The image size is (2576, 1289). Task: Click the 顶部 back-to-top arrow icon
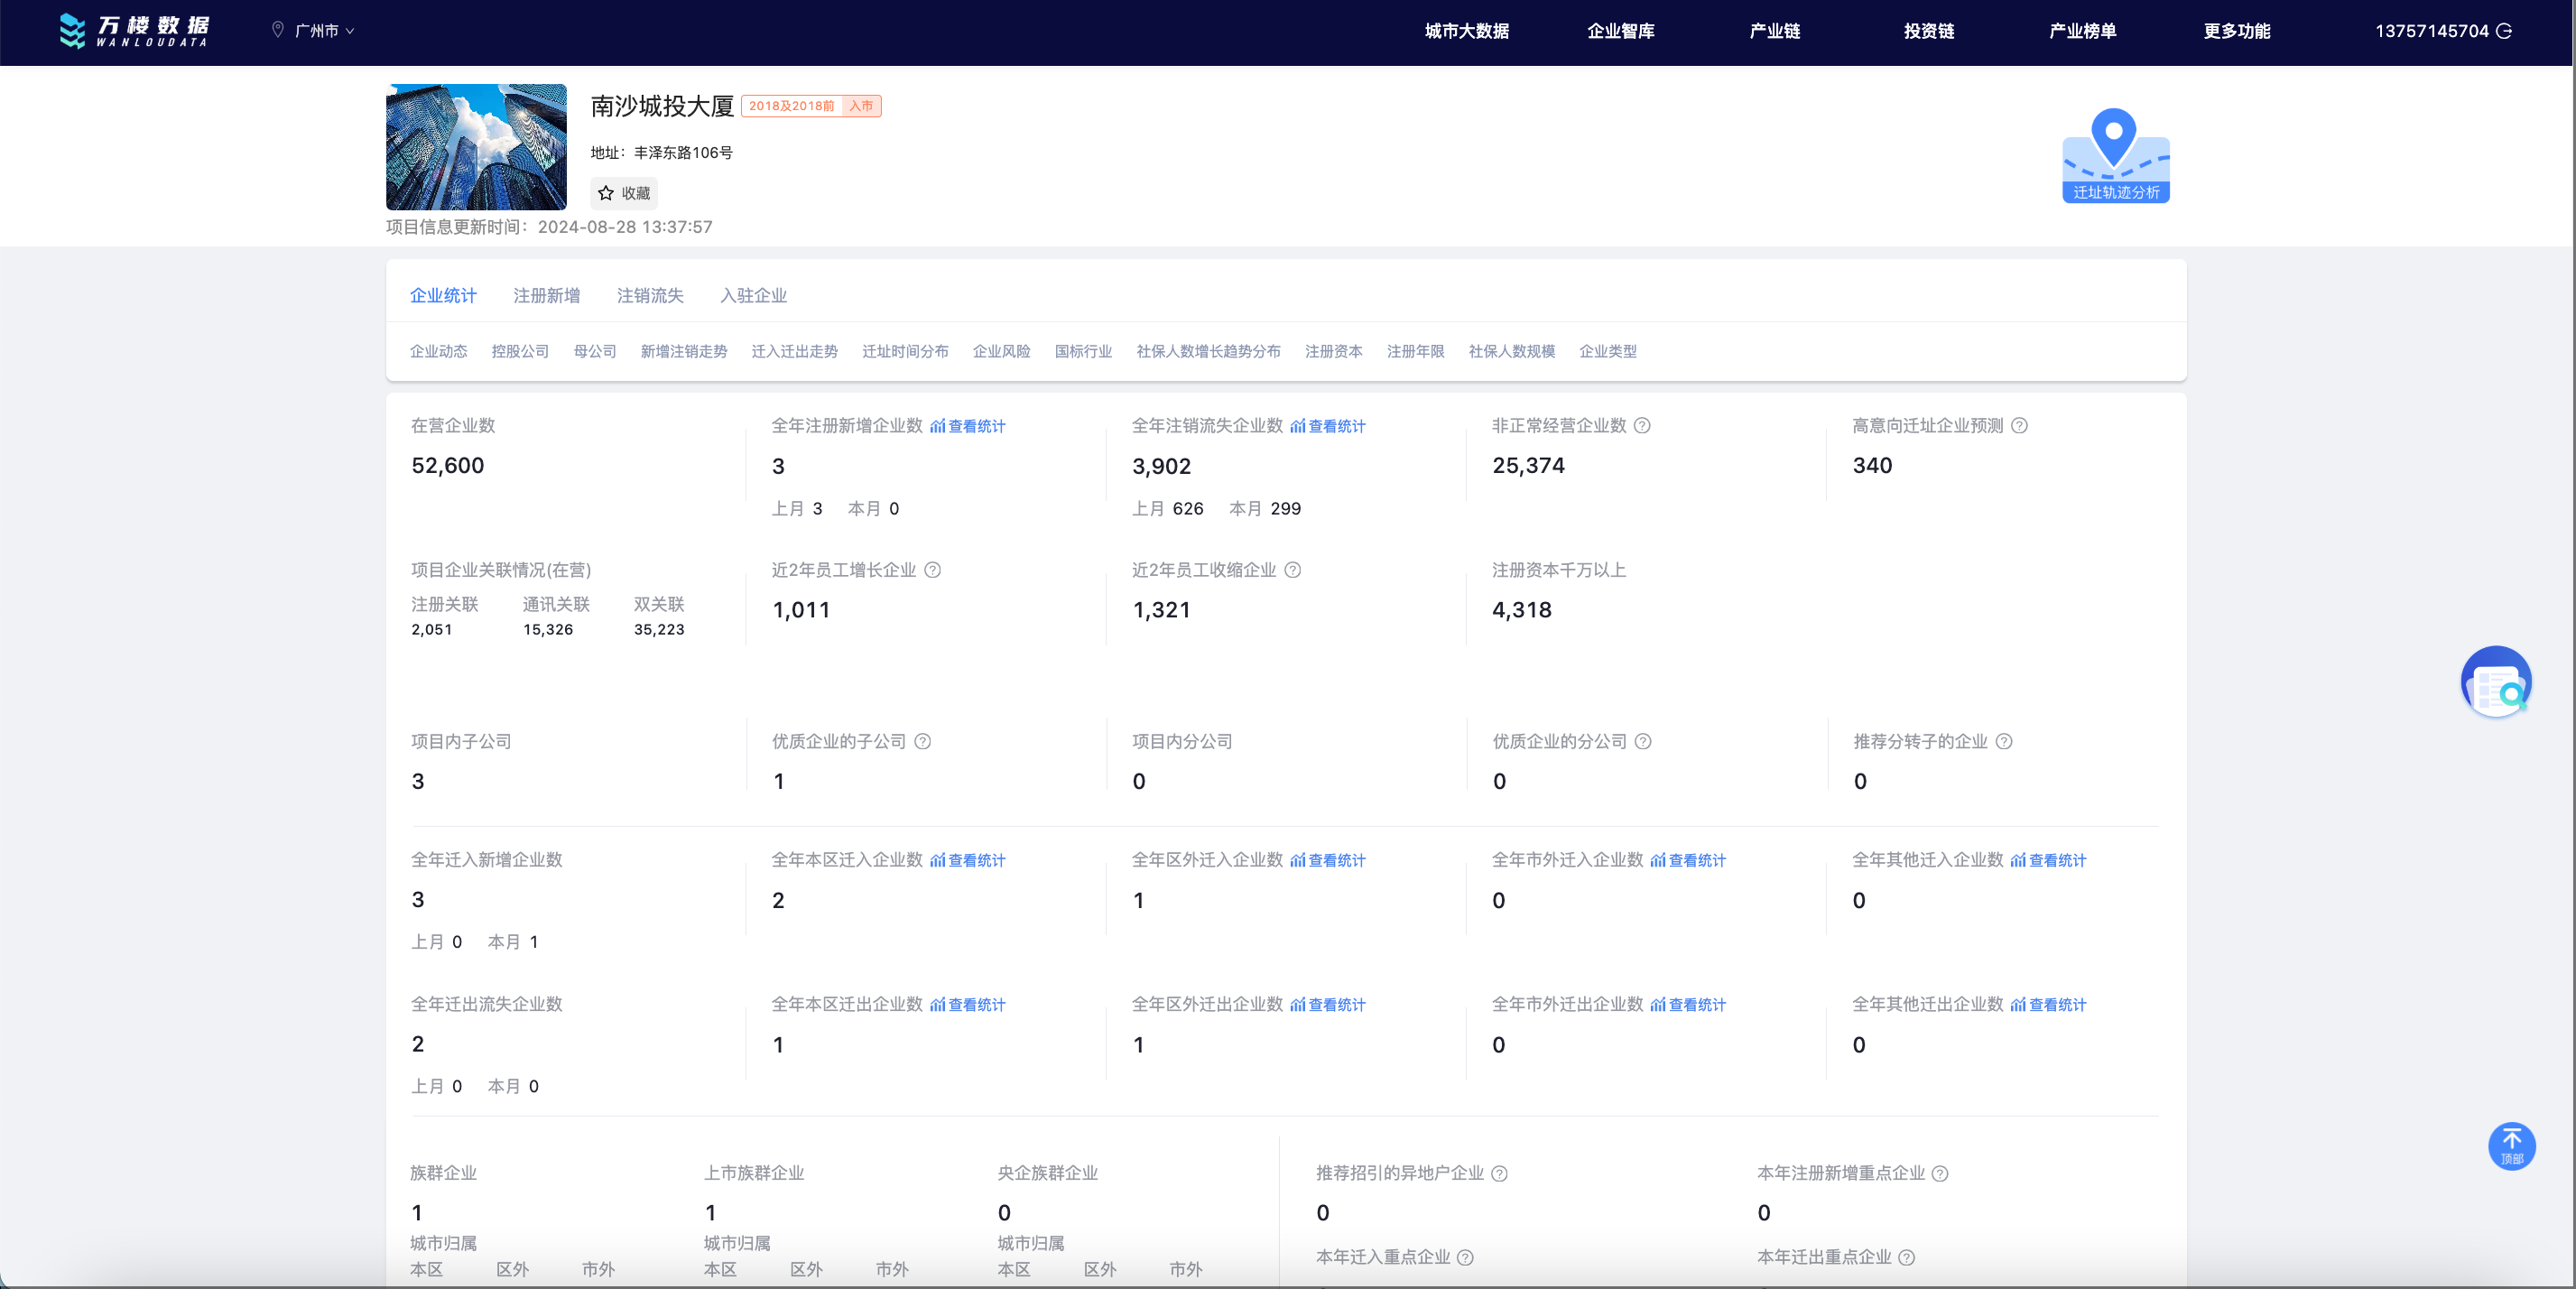pos(2511,1145)
